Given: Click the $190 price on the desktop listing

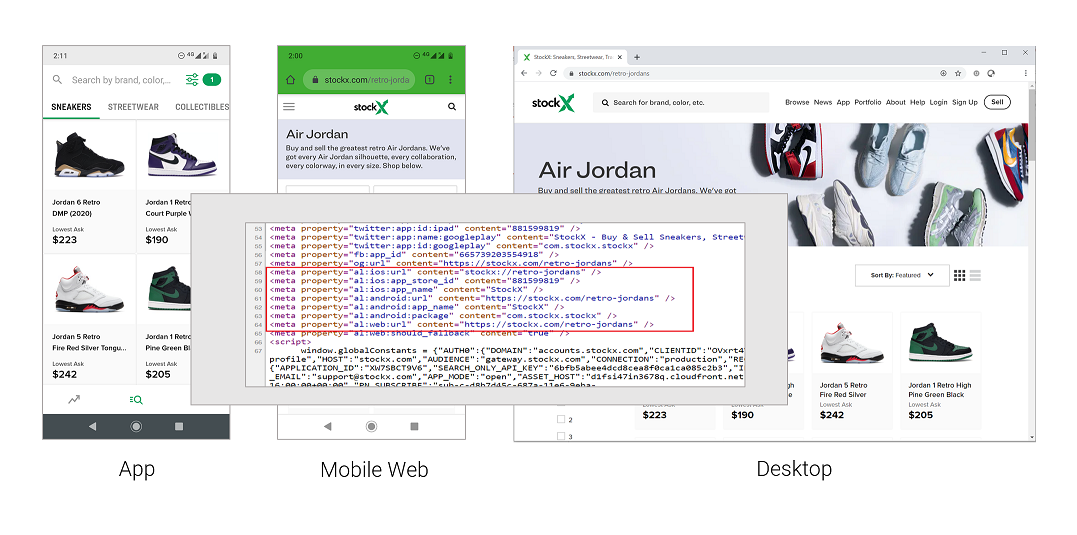Looking at the screenshot, I should pyautogui.click(x=742, y=415).
